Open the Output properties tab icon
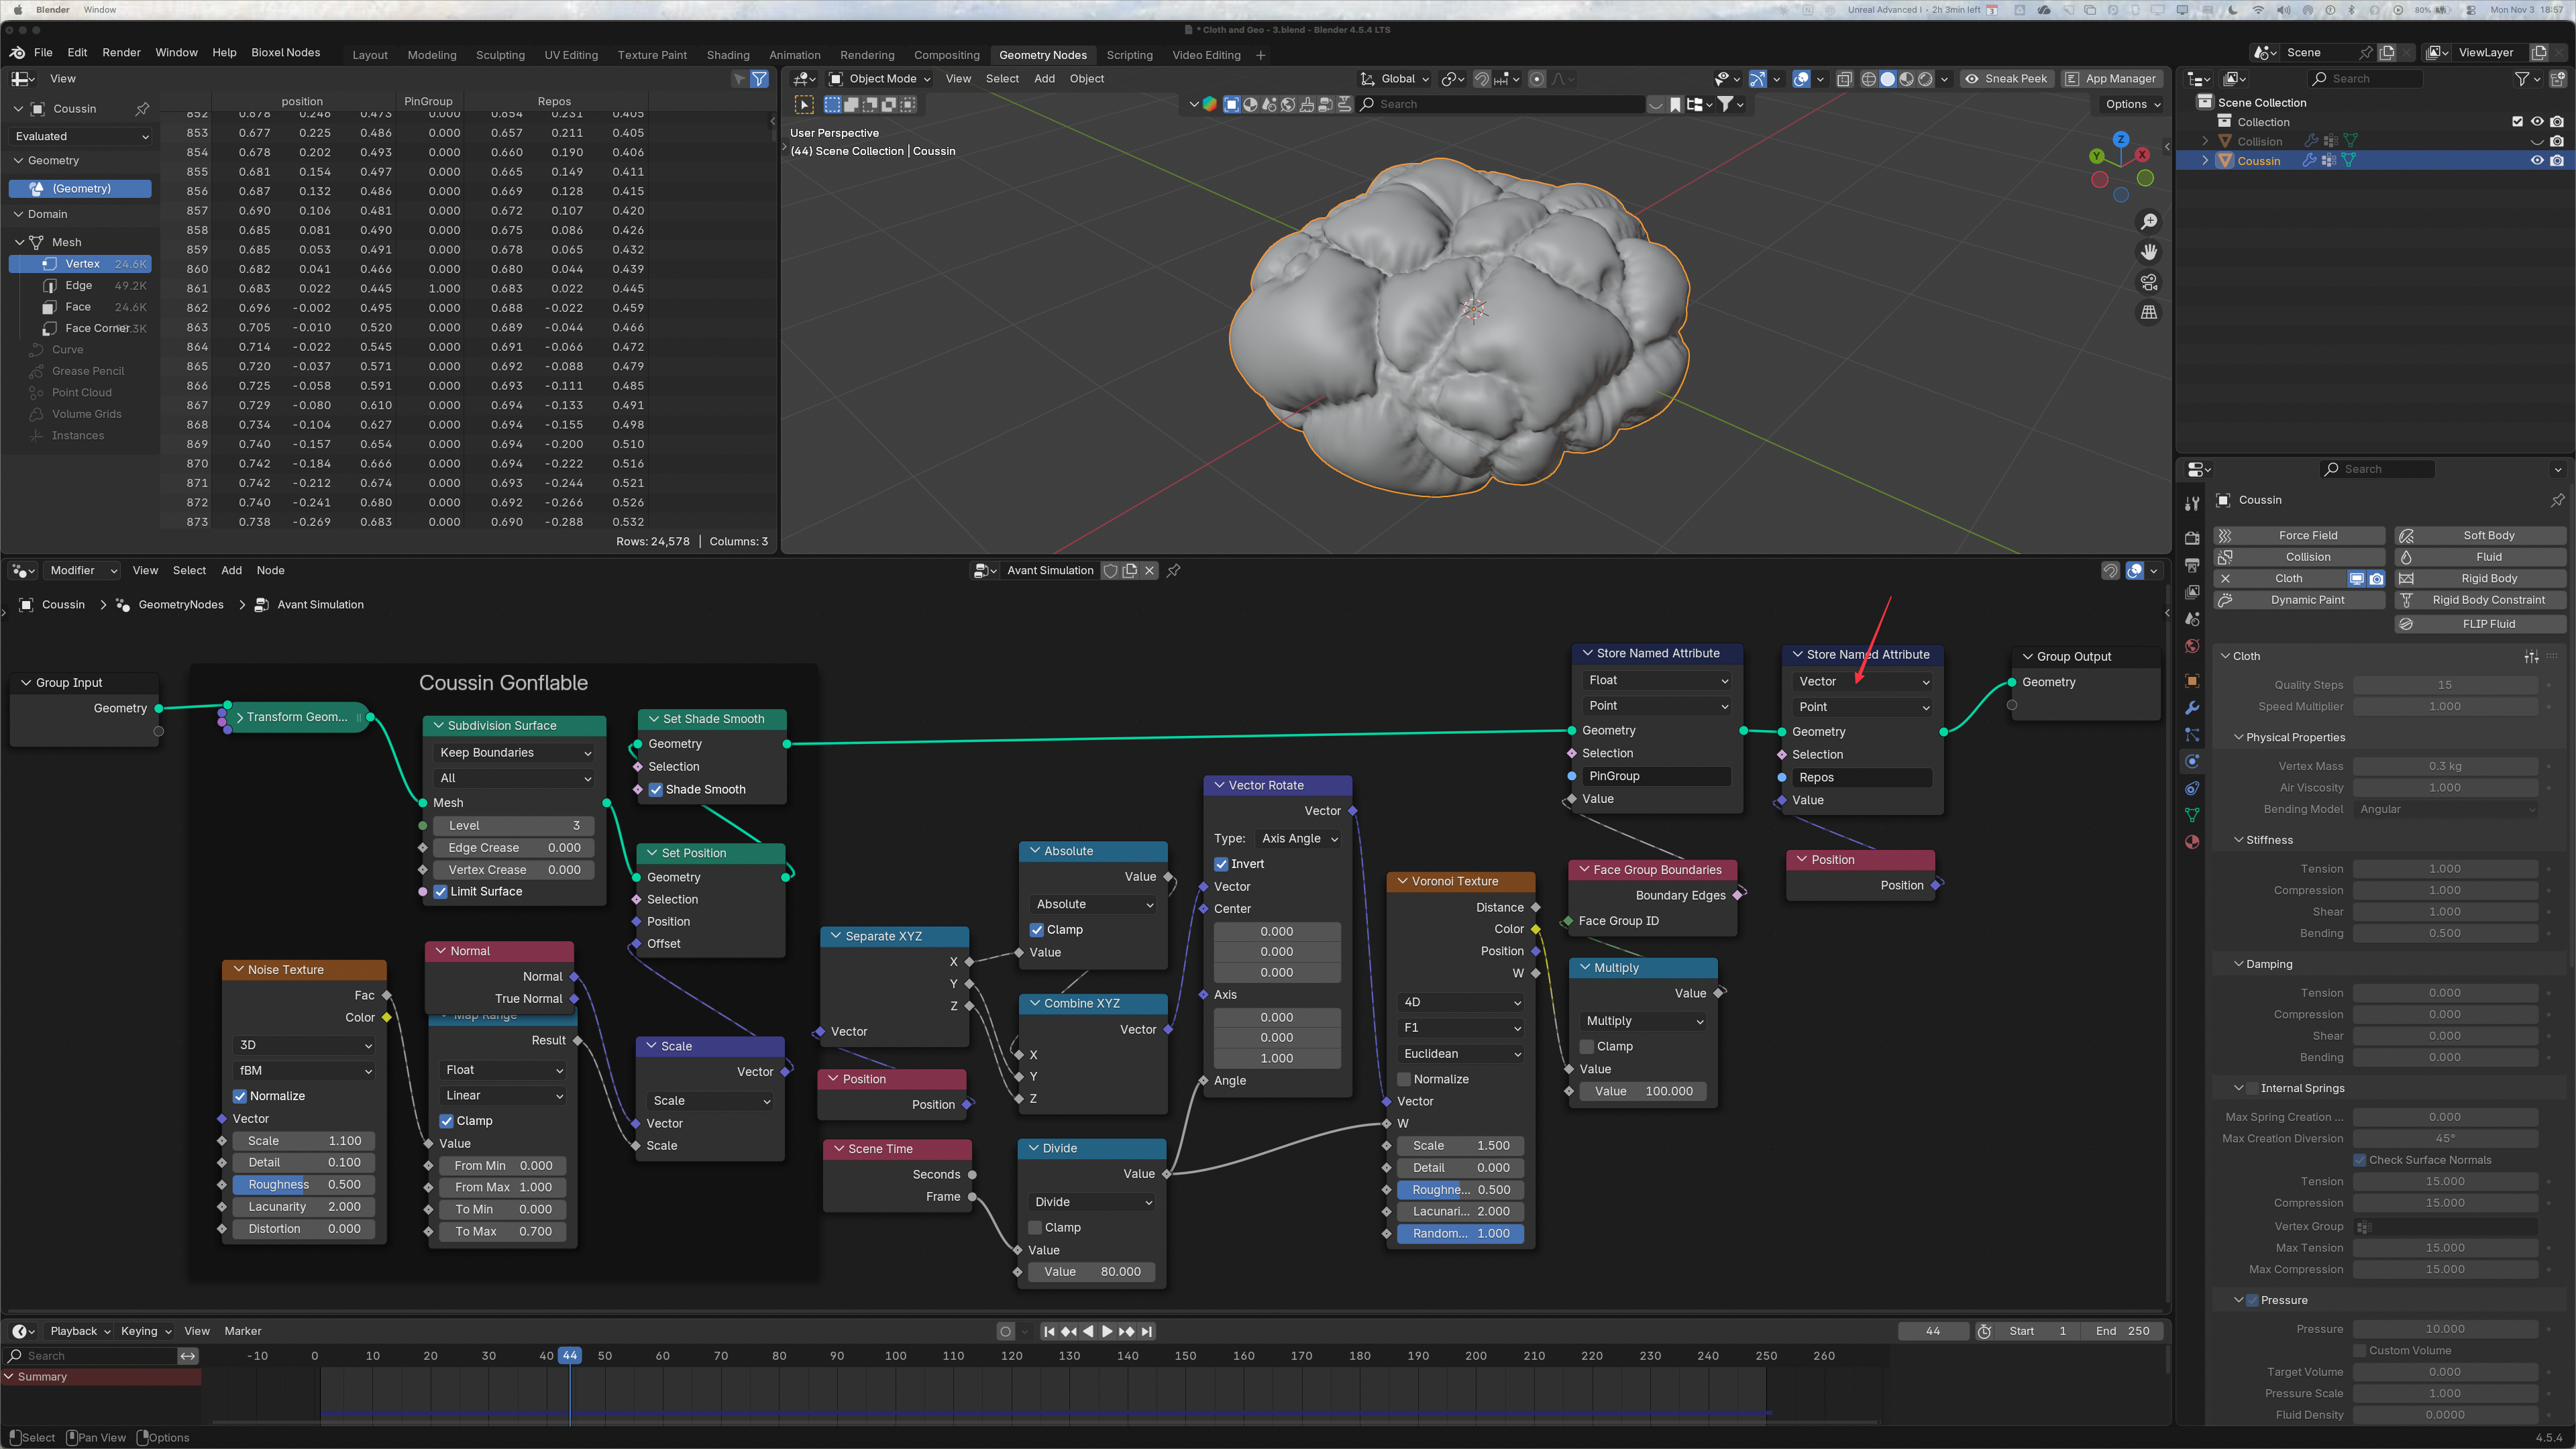 (2192, 565)
